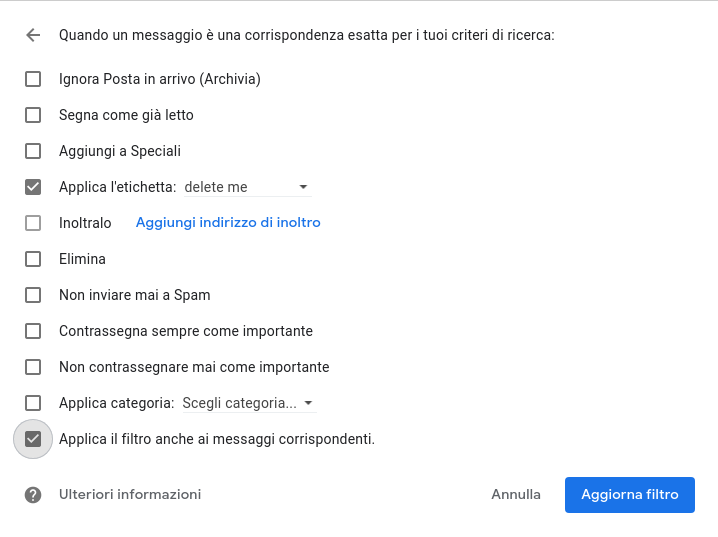718x537 pixels.
Task: Click the Aggiorna filtro button
Action: click(x=630, y=495)
